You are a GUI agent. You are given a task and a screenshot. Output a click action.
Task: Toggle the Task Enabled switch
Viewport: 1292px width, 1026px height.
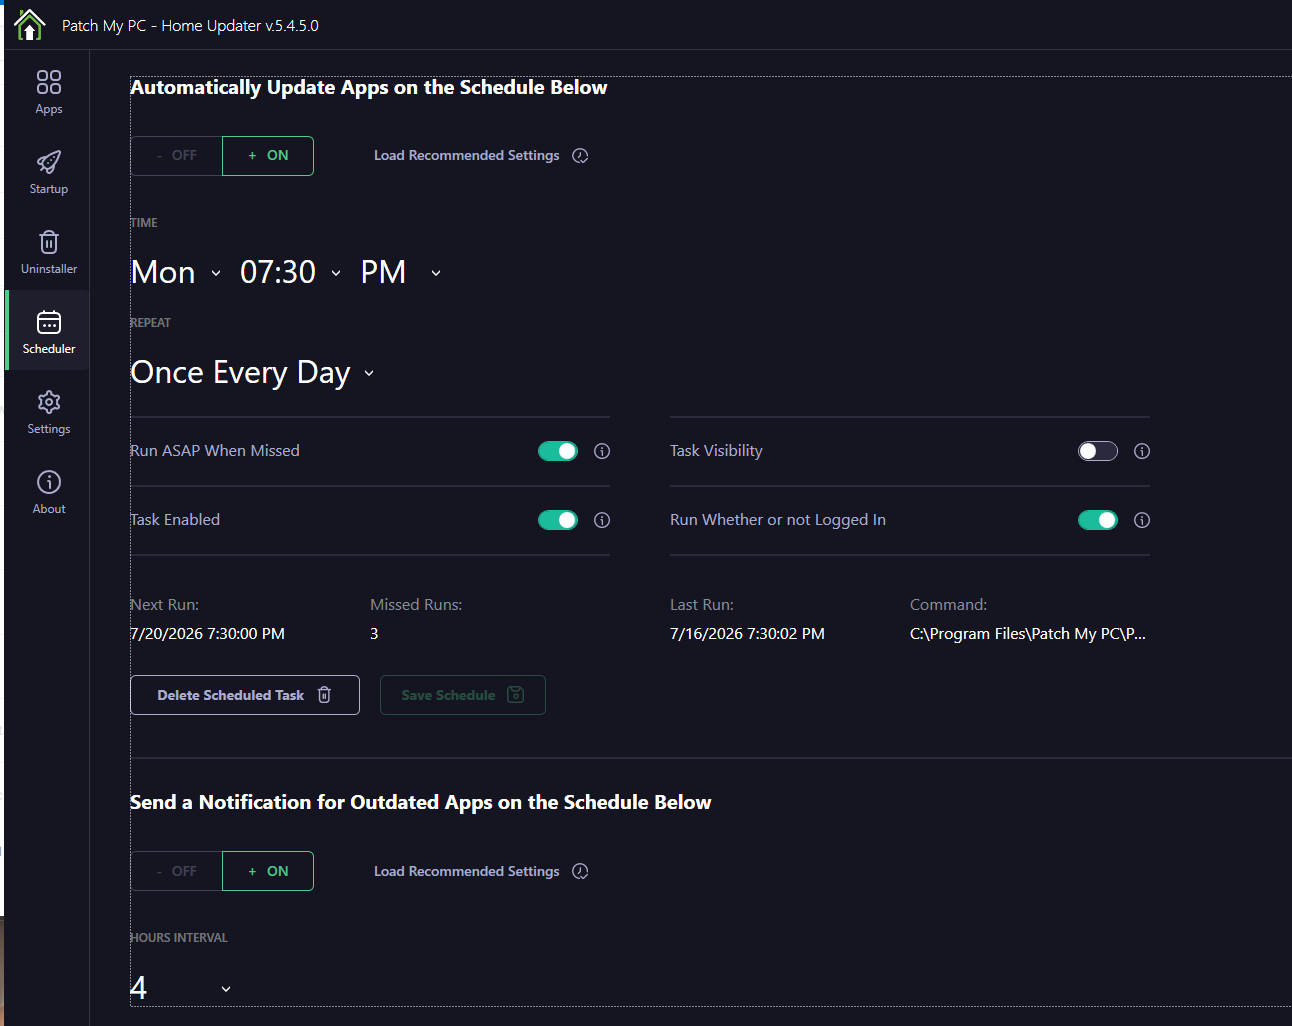(558, 520)
